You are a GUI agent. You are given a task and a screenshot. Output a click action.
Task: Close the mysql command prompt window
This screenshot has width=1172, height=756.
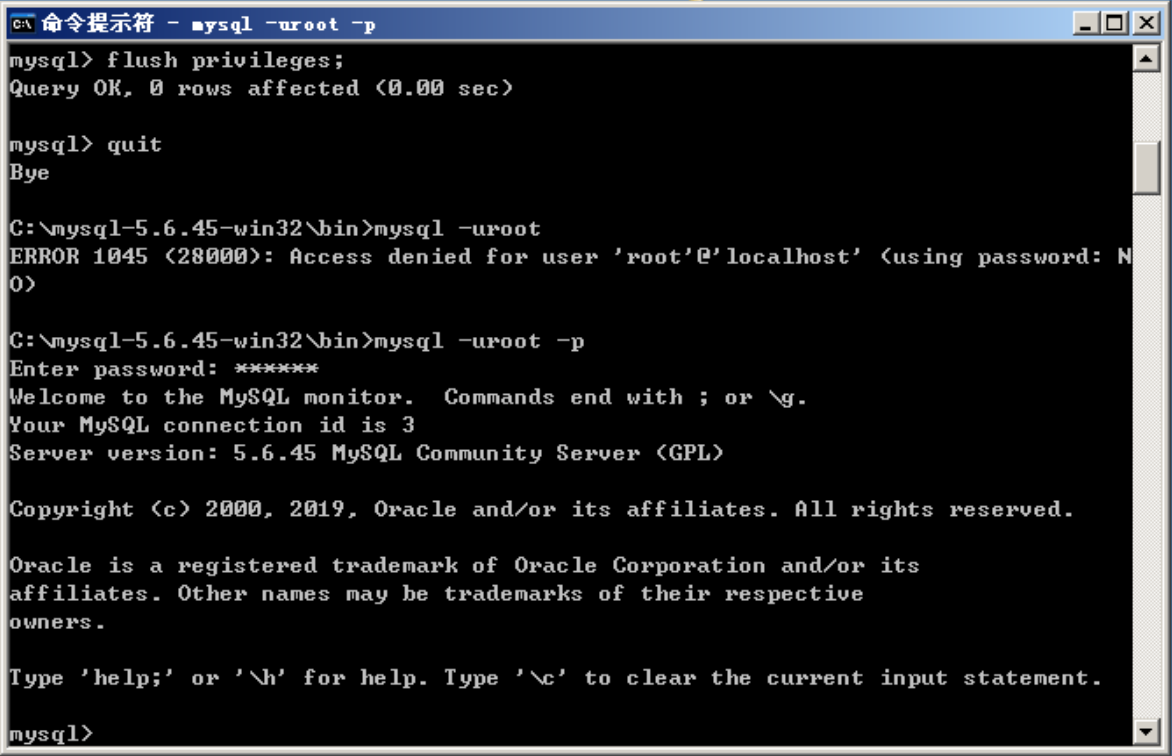(x=1146, y=24)
